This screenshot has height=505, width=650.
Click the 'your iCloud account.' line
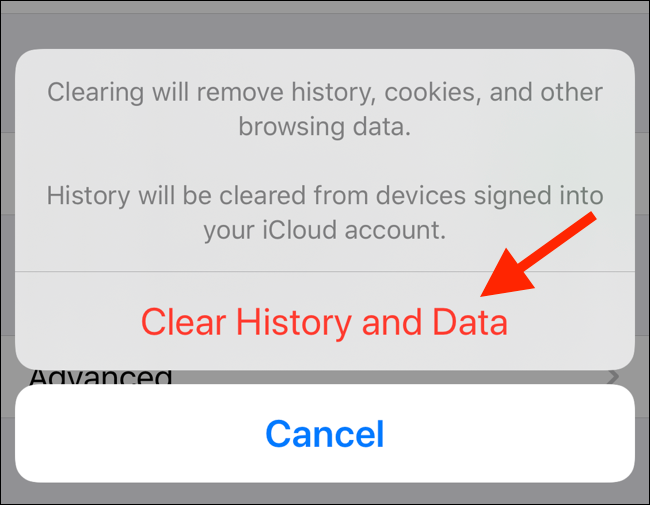coord(325,230)
